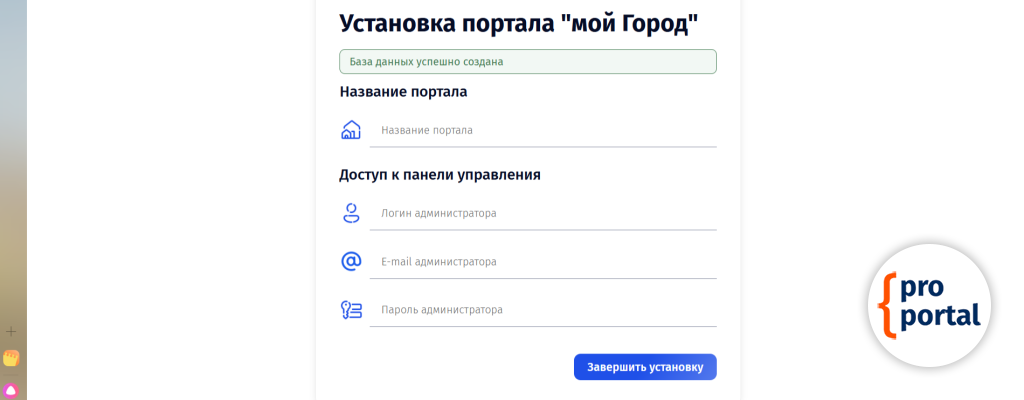Screen dimensions: 1024x400
Task: Click the word 'portal' in the logo
Action: pyautogui.click(x=940, y=318)
